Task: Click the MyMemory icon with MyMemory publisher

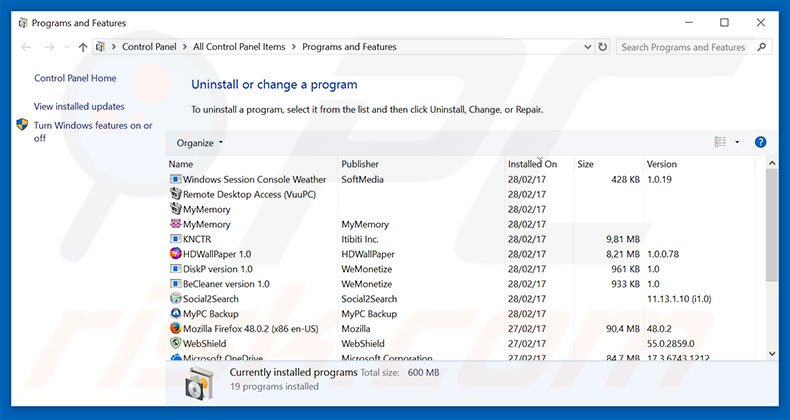Action: click(175, 224)
